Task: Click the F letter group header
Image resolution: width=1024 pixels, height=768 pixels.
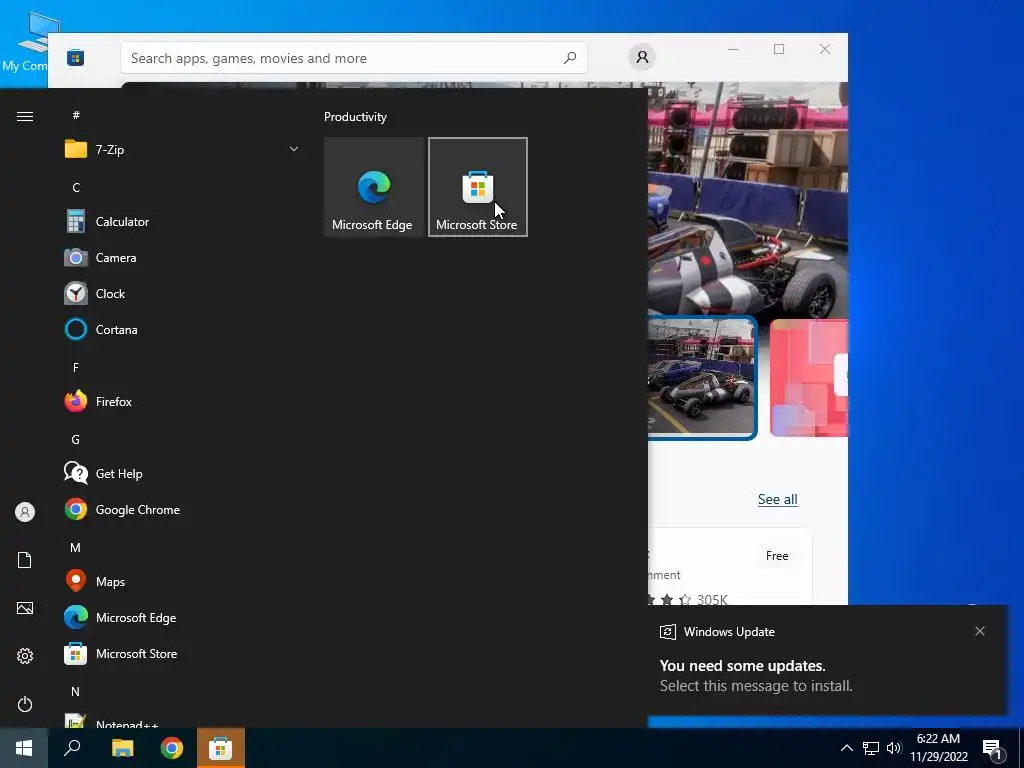Action: click(x=76, y=367)
